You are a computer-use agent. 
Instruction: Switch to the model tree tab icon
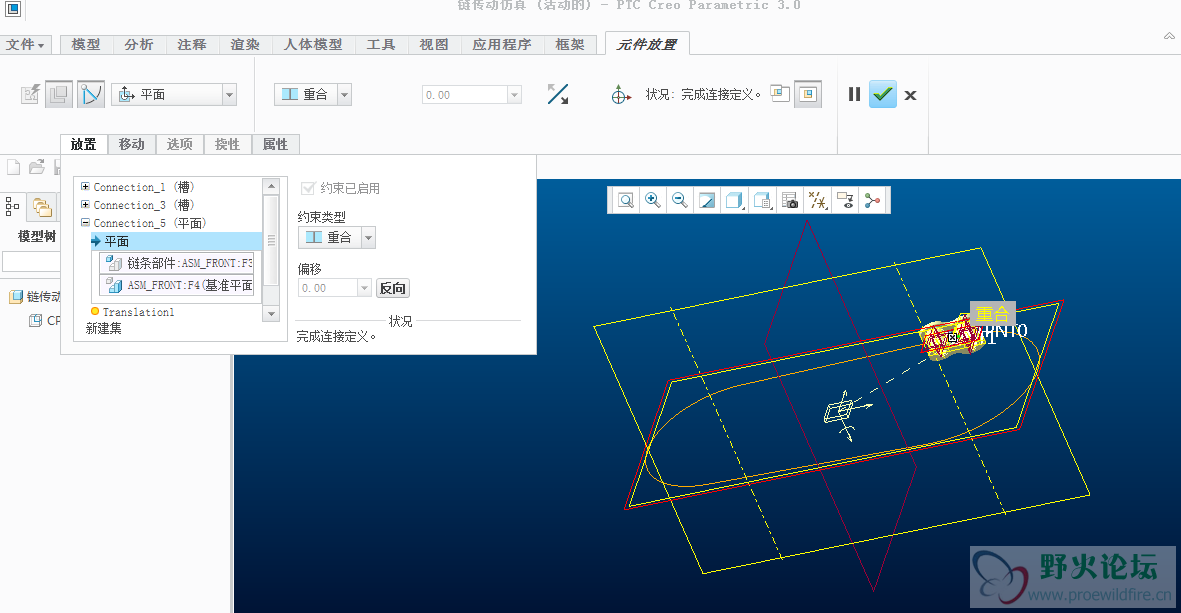tap(12, 206)
